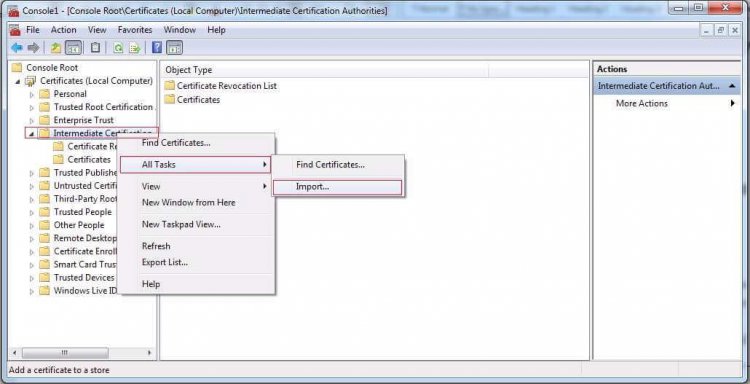Go back with the blue Back arrow
The image size is (750, 384).
pos(17,47)
